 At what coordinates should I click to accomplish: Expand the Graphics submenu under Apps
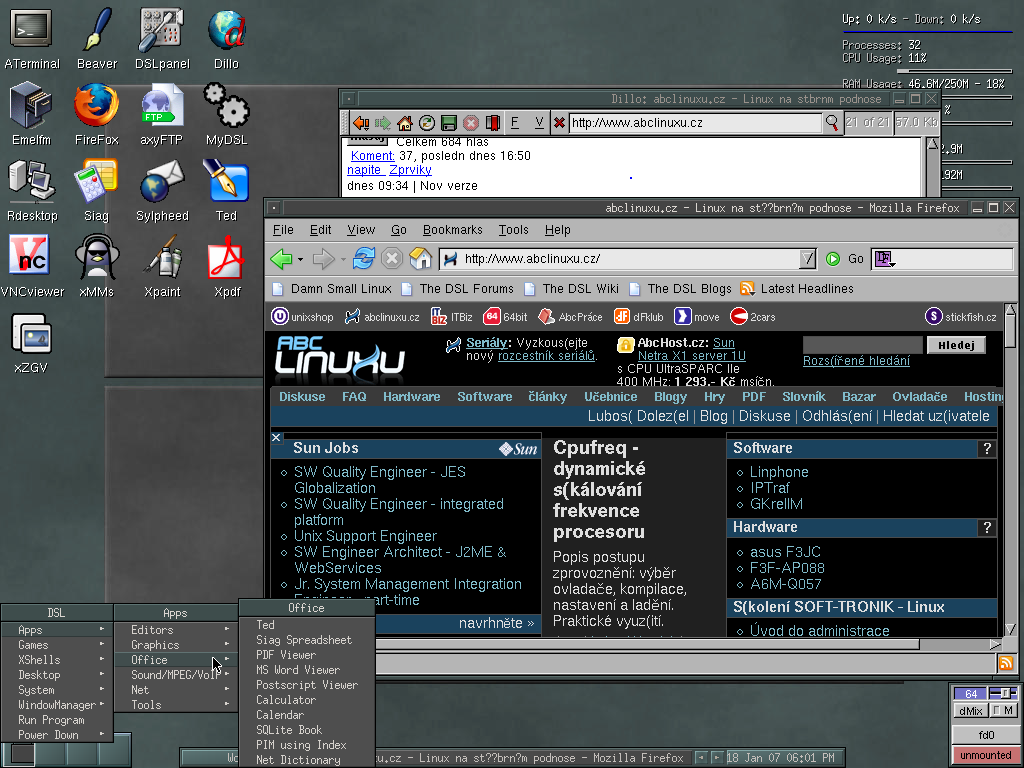176,645
